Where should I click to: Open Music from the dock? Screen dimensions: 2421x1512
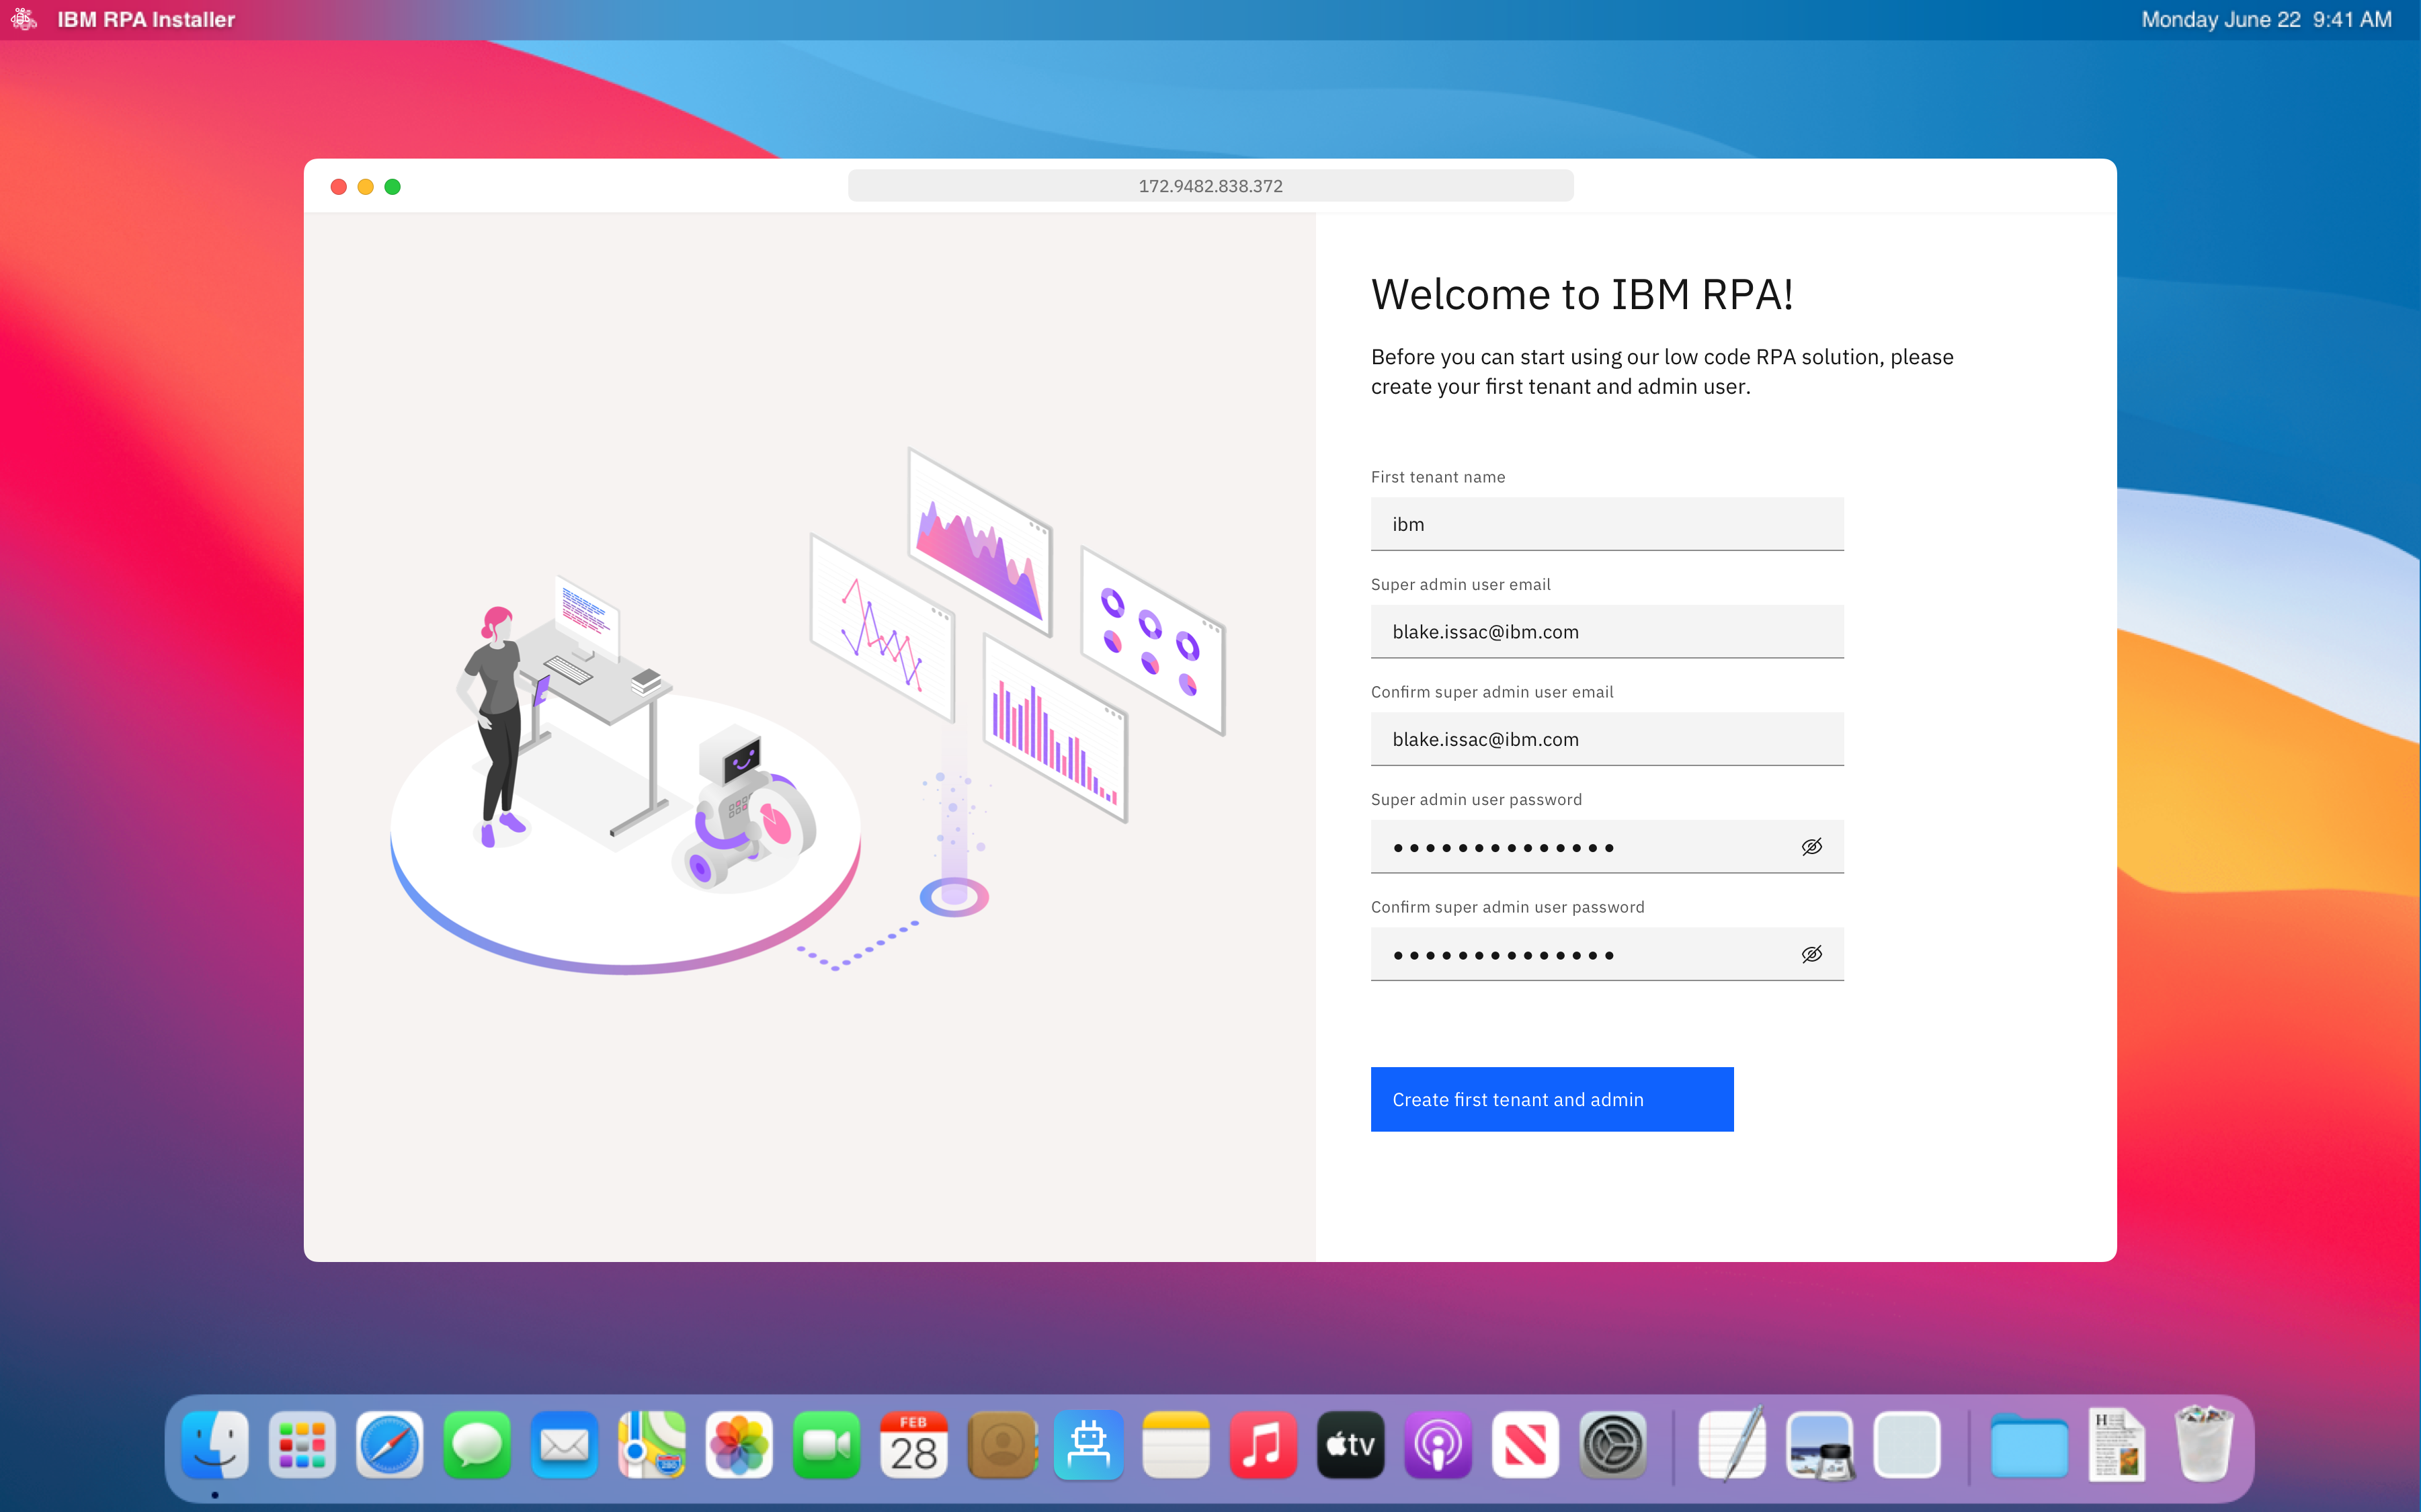[x=1263, y=1444]
